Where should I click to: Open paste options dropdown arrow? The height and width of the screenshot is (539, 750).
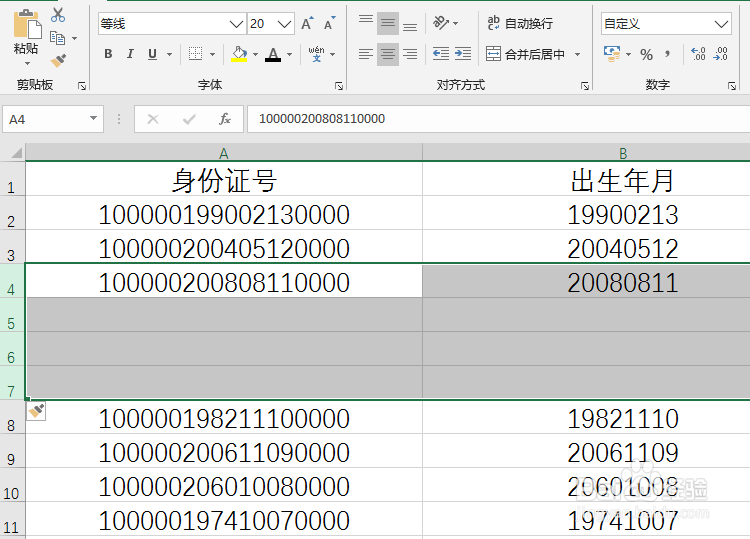[27, 63]
